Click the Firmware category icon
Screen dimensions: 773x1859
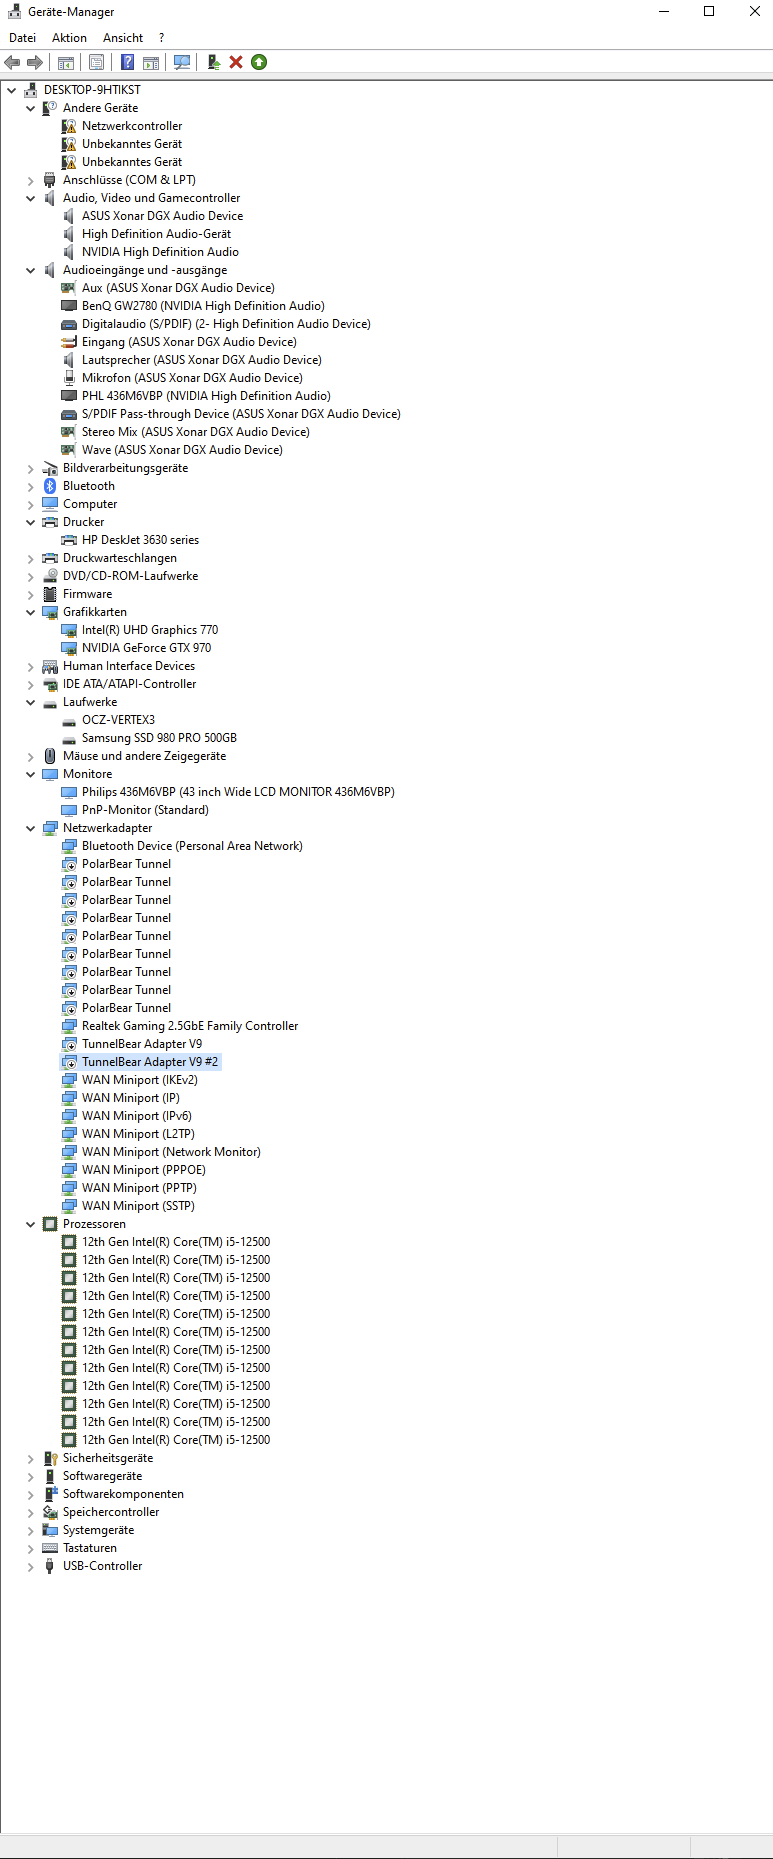50,594
